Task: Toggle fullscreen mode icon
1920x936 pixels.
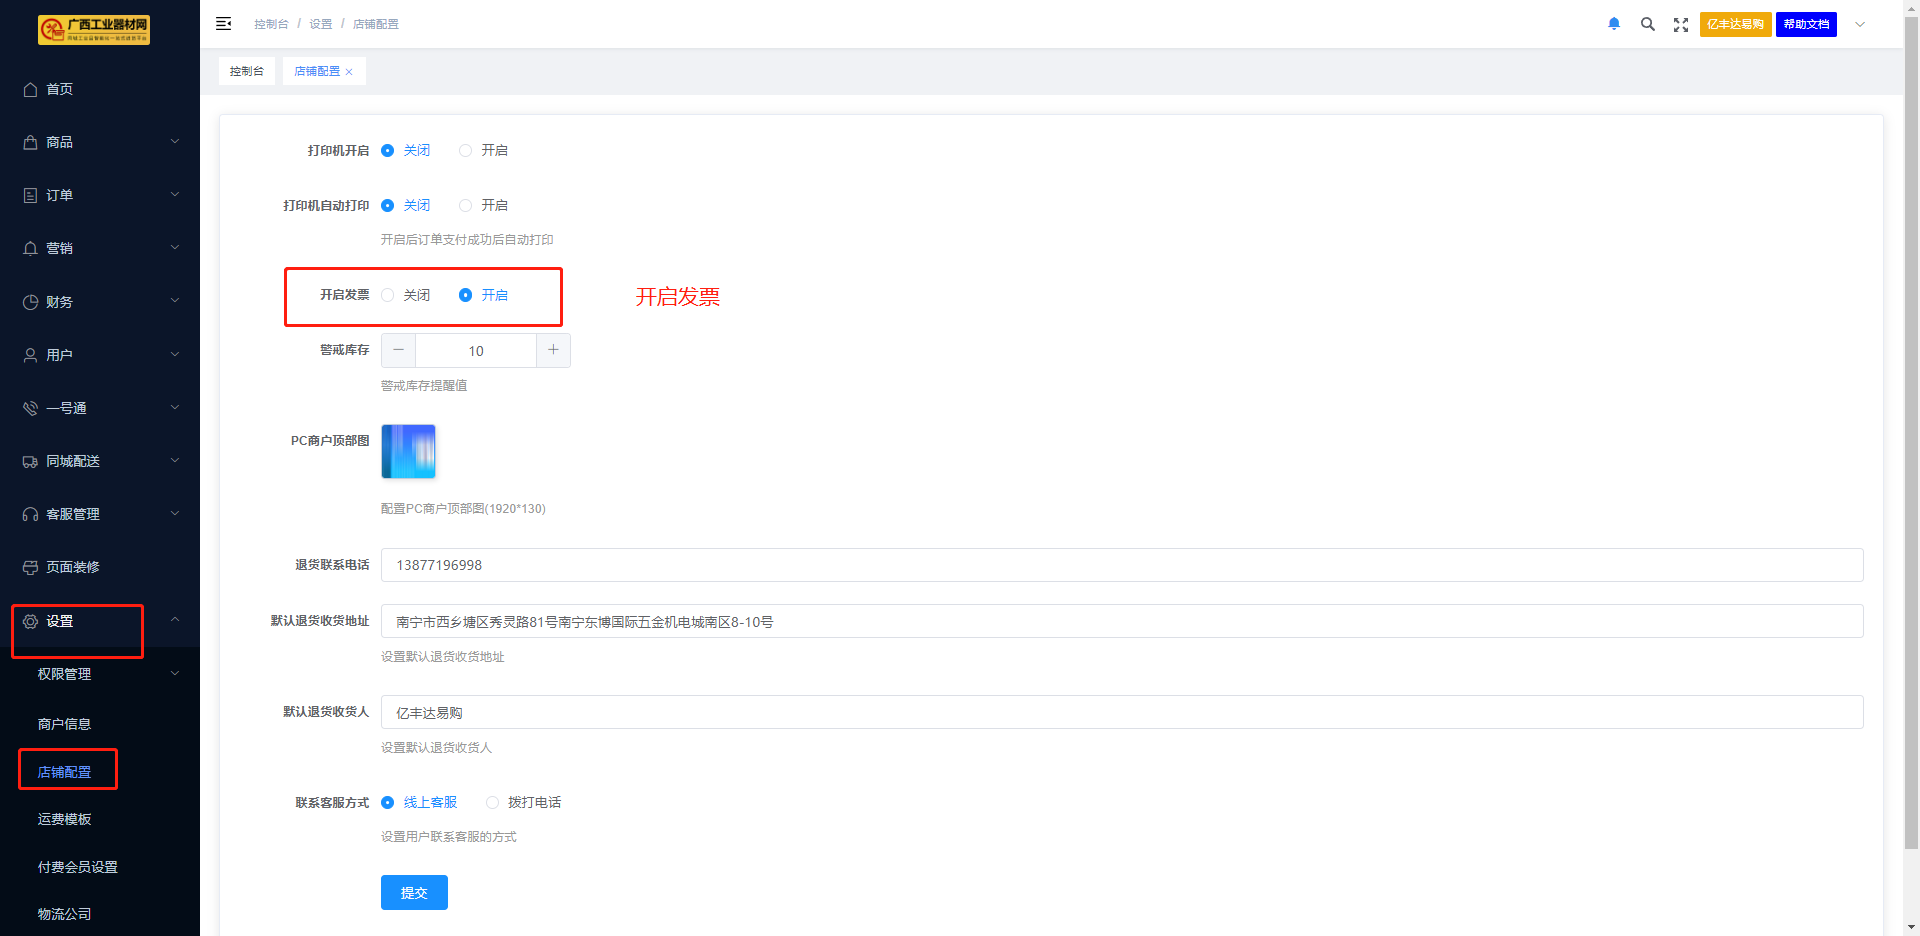Action: (1681, 25)
